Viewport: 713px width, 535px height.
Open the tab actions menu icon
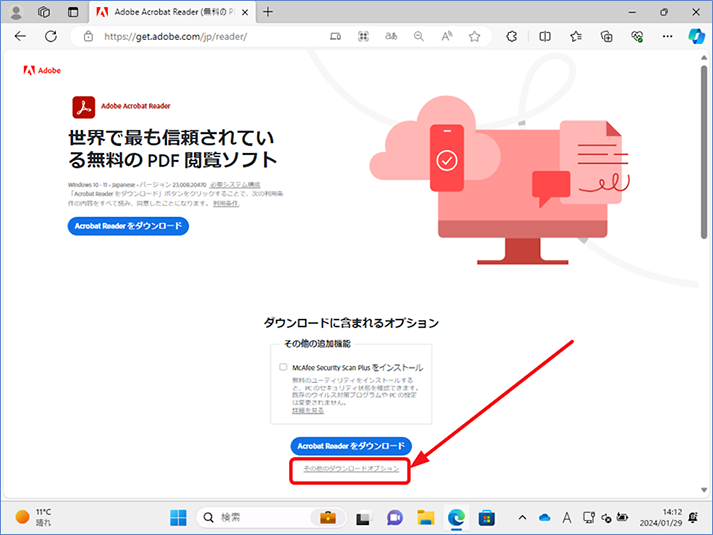pos(73,12)
